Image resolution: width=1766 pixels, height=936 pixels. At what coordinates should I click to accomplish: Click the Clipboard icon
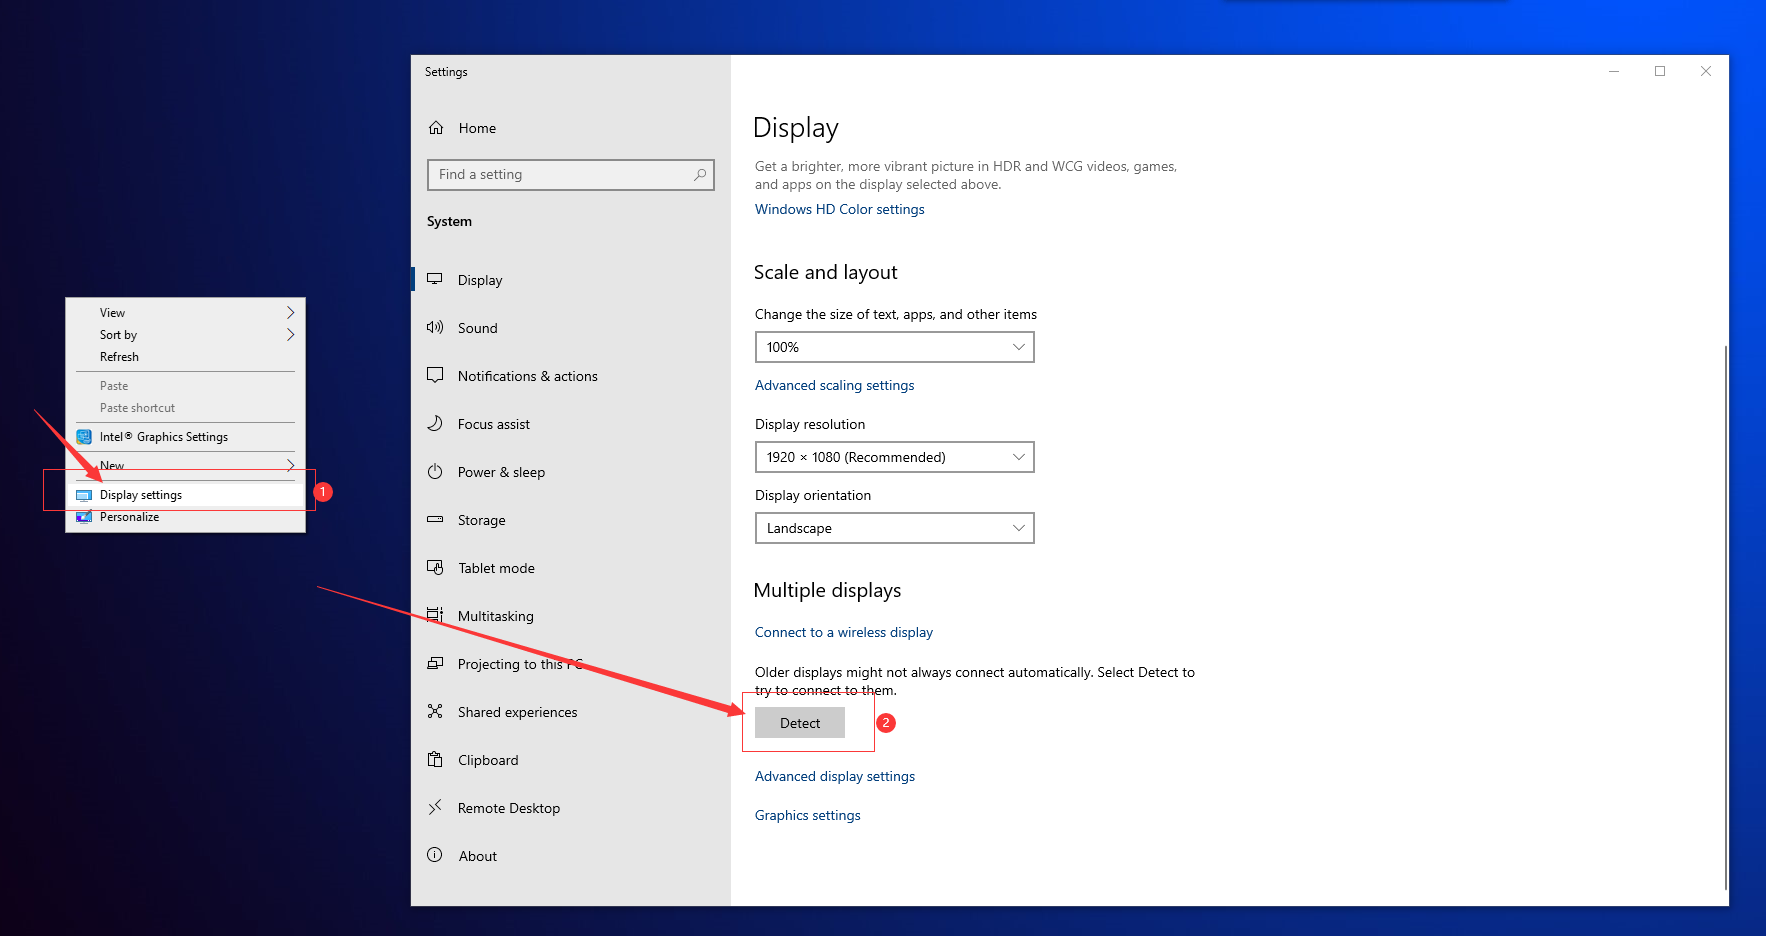pos(435,759)
